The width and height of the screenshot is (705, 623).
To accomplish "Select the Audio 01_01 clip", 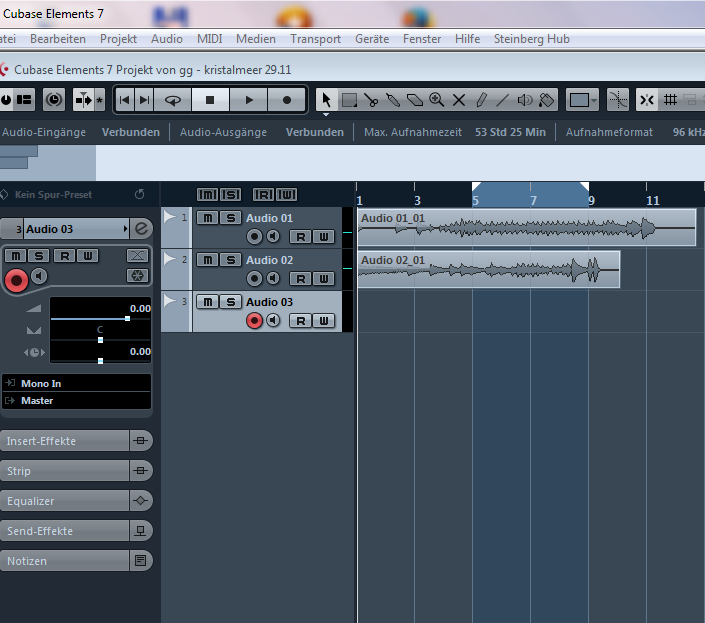I will click(527, 227).
